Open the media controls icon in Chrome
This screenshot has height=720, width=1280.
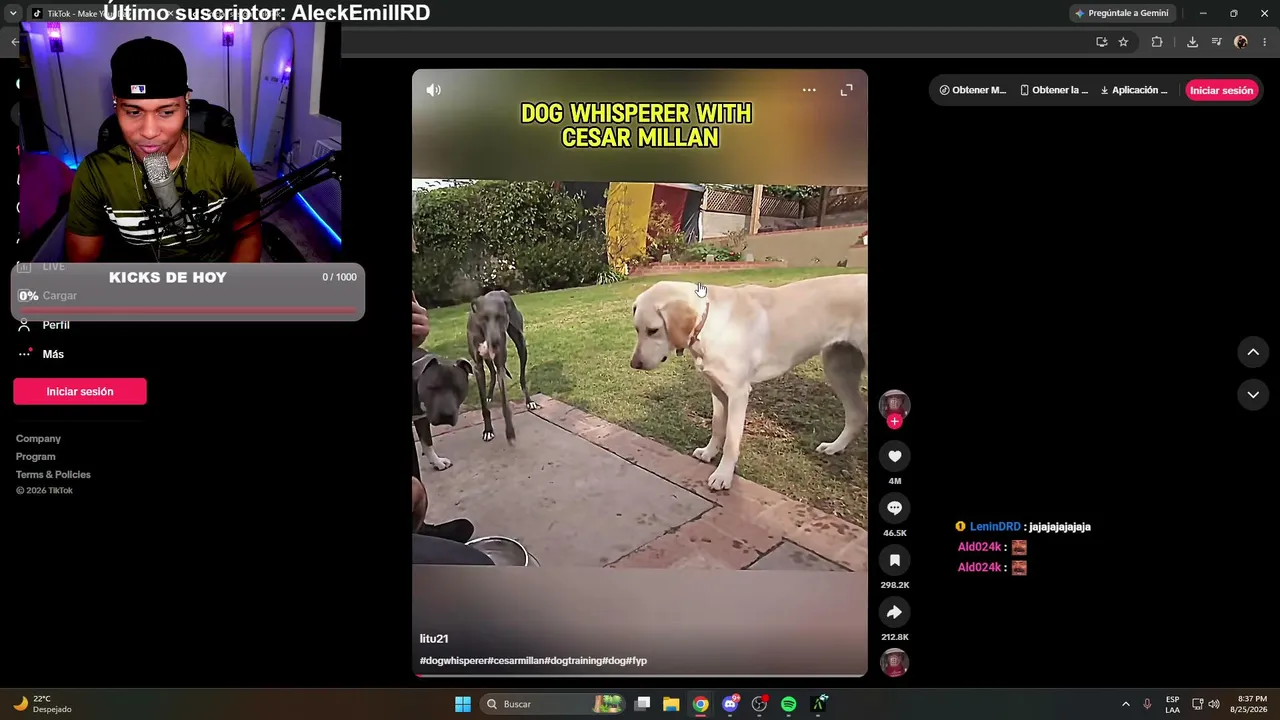click(x=1216, y=42)
